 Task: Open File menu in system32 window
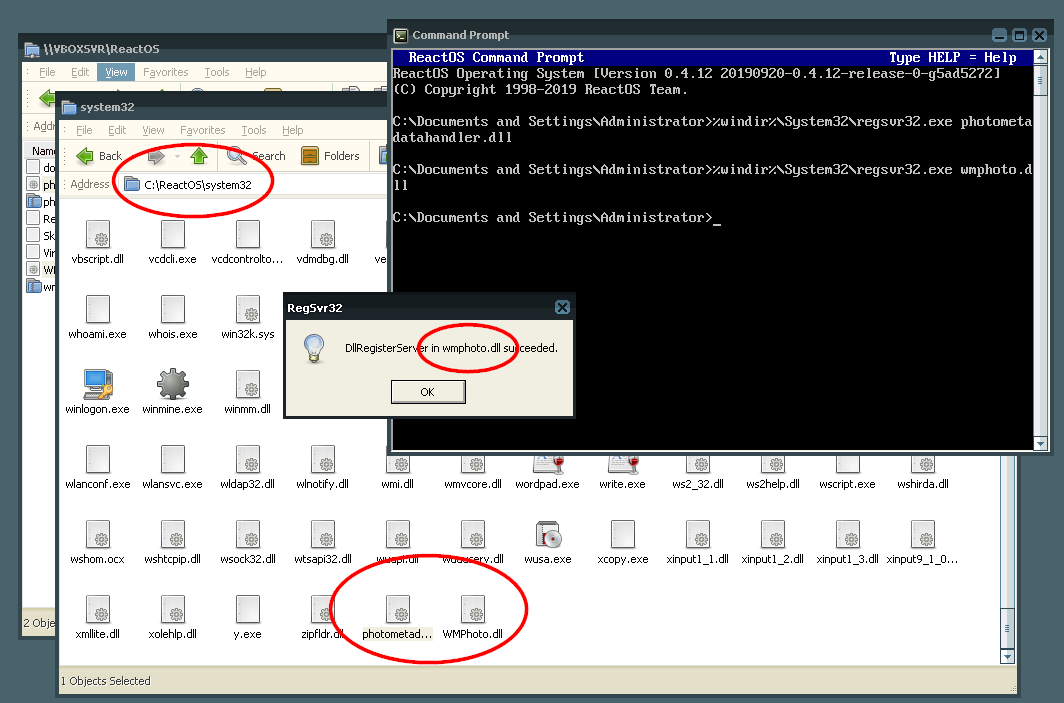84,130
